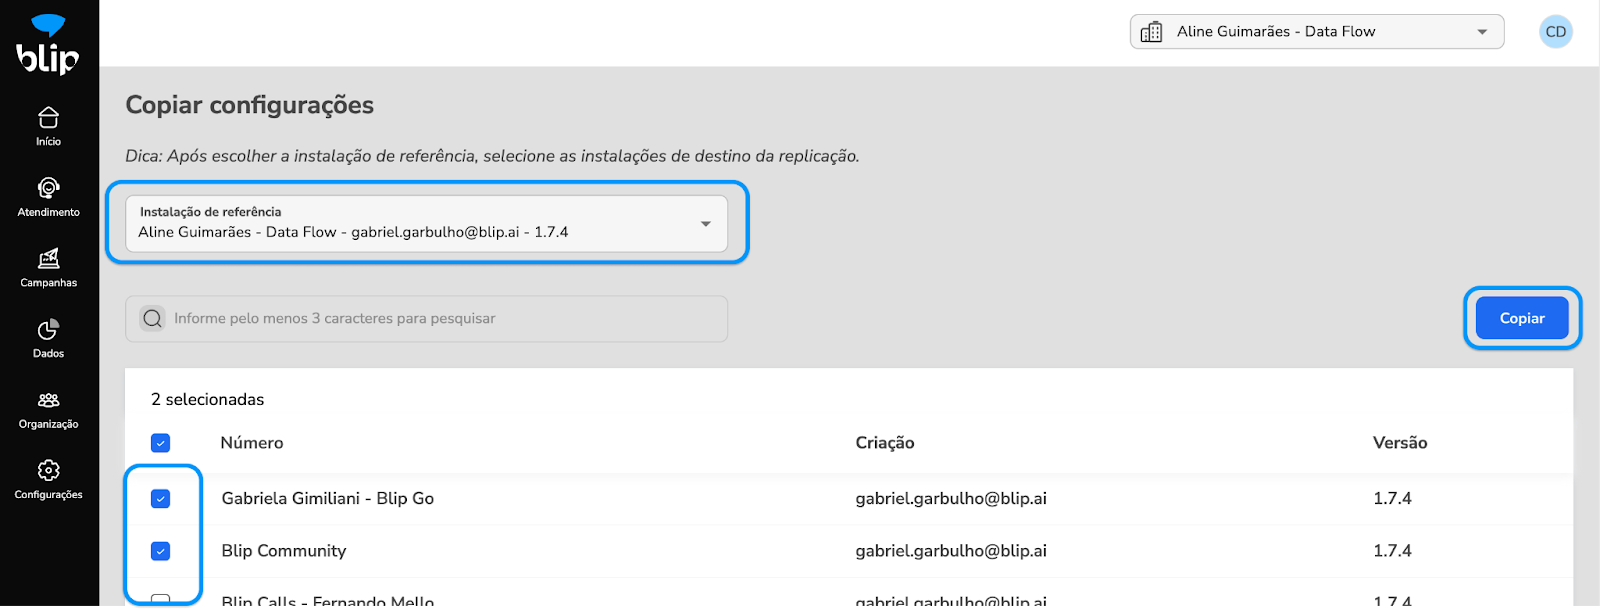This screenshot has width=1600, height=609.
Task: Click the '2 selecionadas' counter text
Action: pos(208,400)
